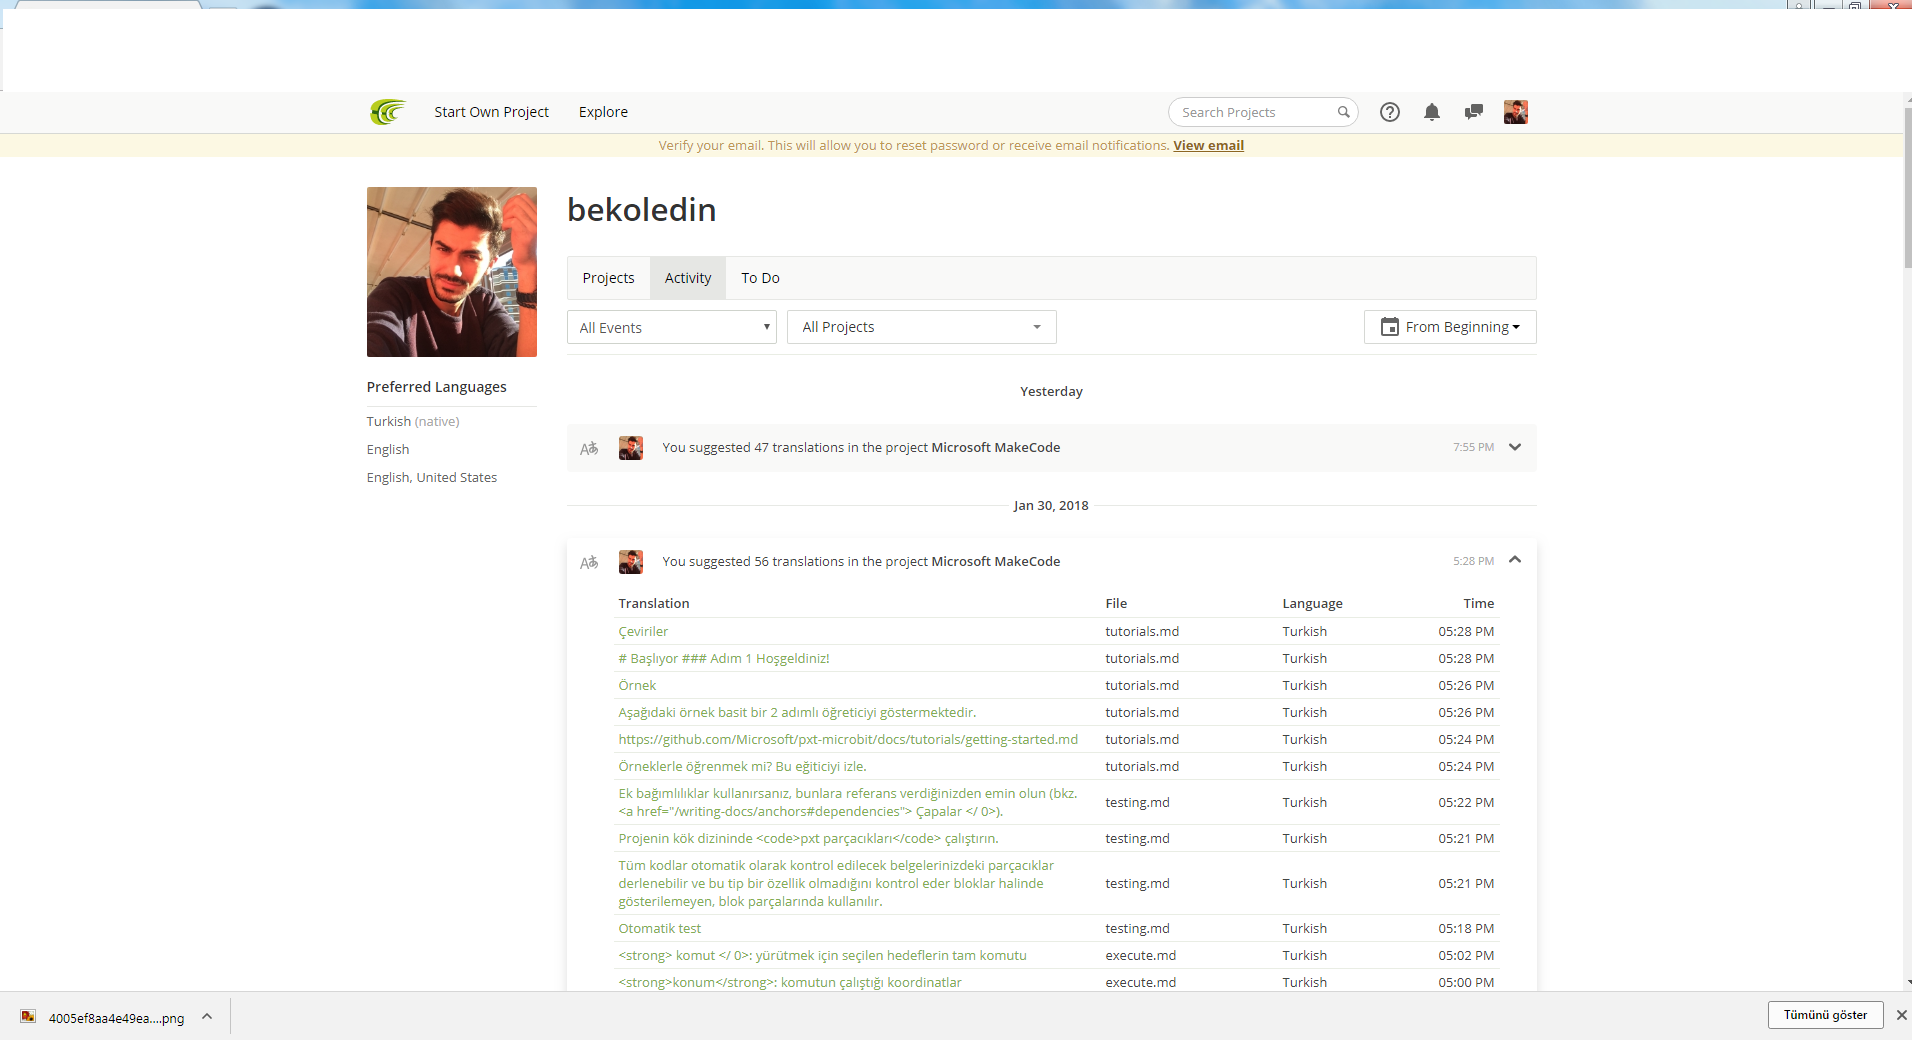Click Turkish (native) preferred language
This screenshot has height=1040, width=1912.
[x=413, y=421]
